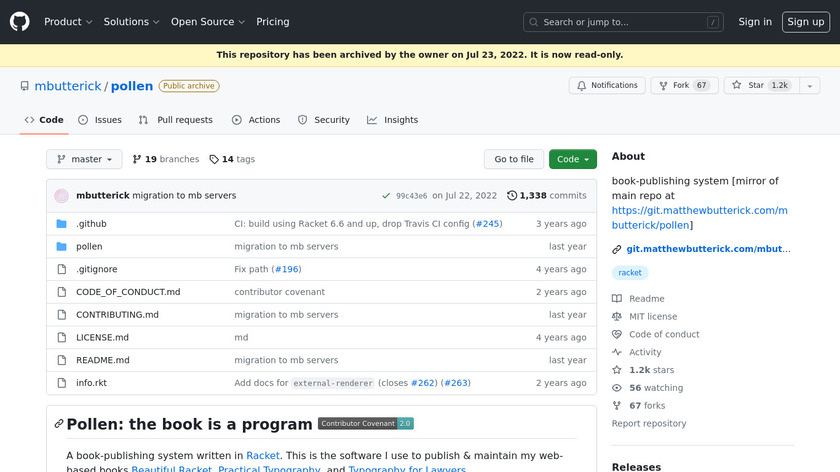Viewport: 840px width, 472px height.
Task: Focus the Search or jump to field
Action: pyautogui.click(x=623, y=22)
